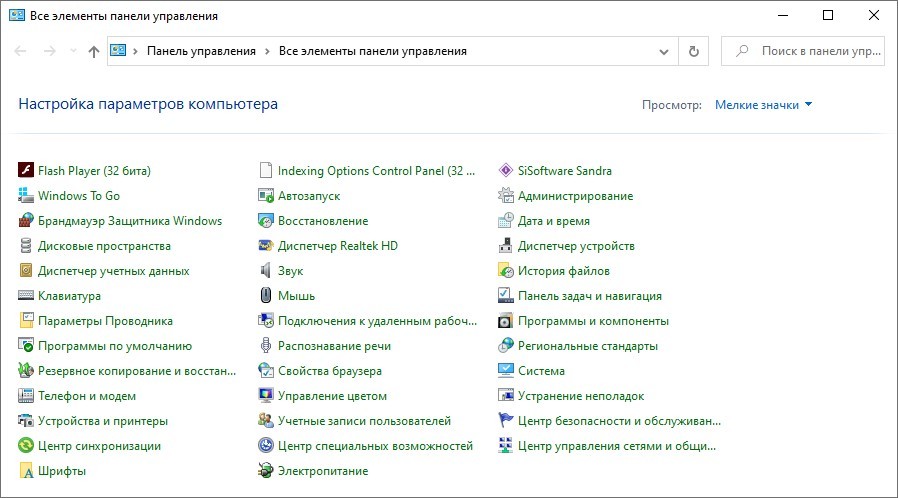The height and width of the screenshot is (498, 898).
Task: Open Система
Action: (541, 371)
